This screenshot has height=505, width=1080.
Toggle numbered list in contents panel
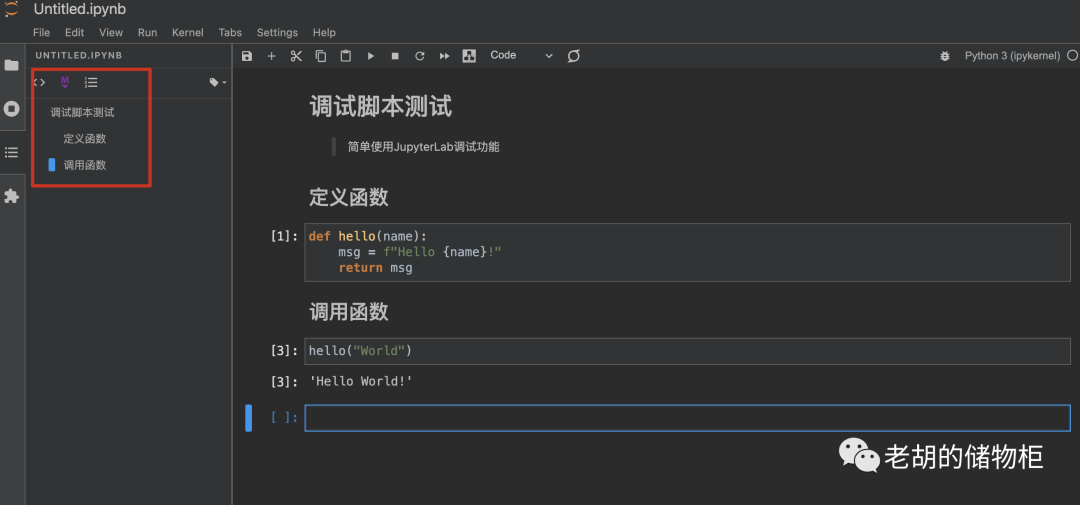tap(91, 82)
